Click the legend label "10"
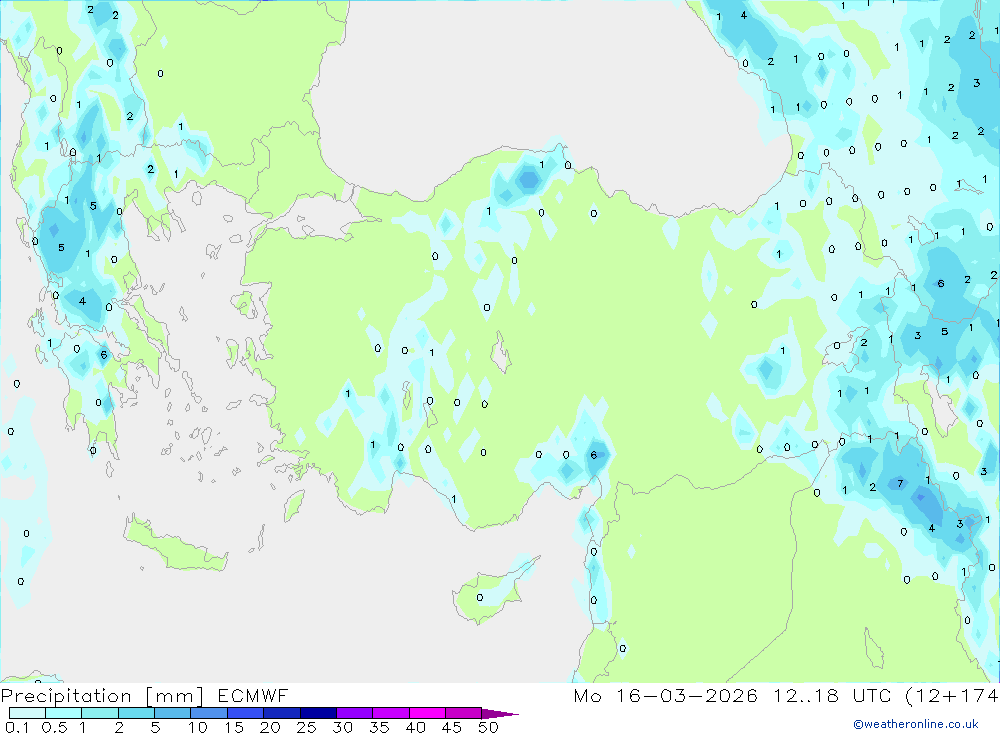The image size is (1000, 733). [x=198, y=727]
